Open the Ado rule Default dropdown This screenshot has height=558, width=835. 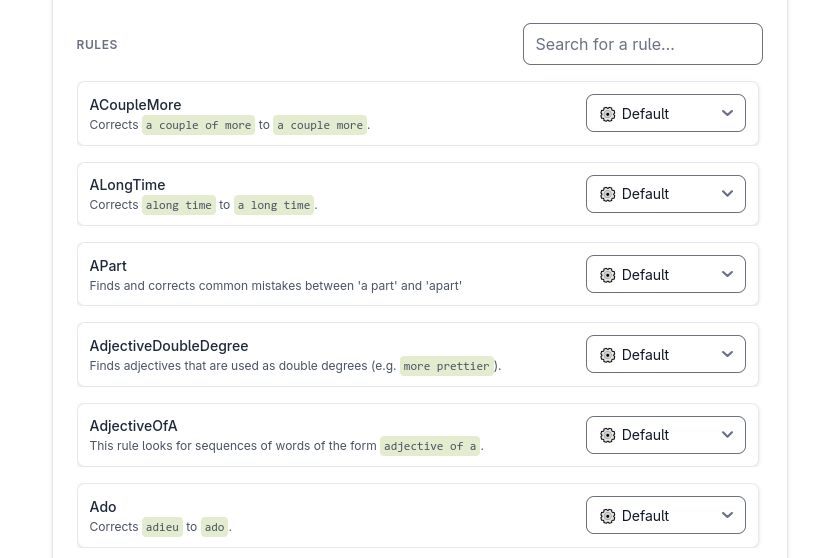click(x=666, y=515)
